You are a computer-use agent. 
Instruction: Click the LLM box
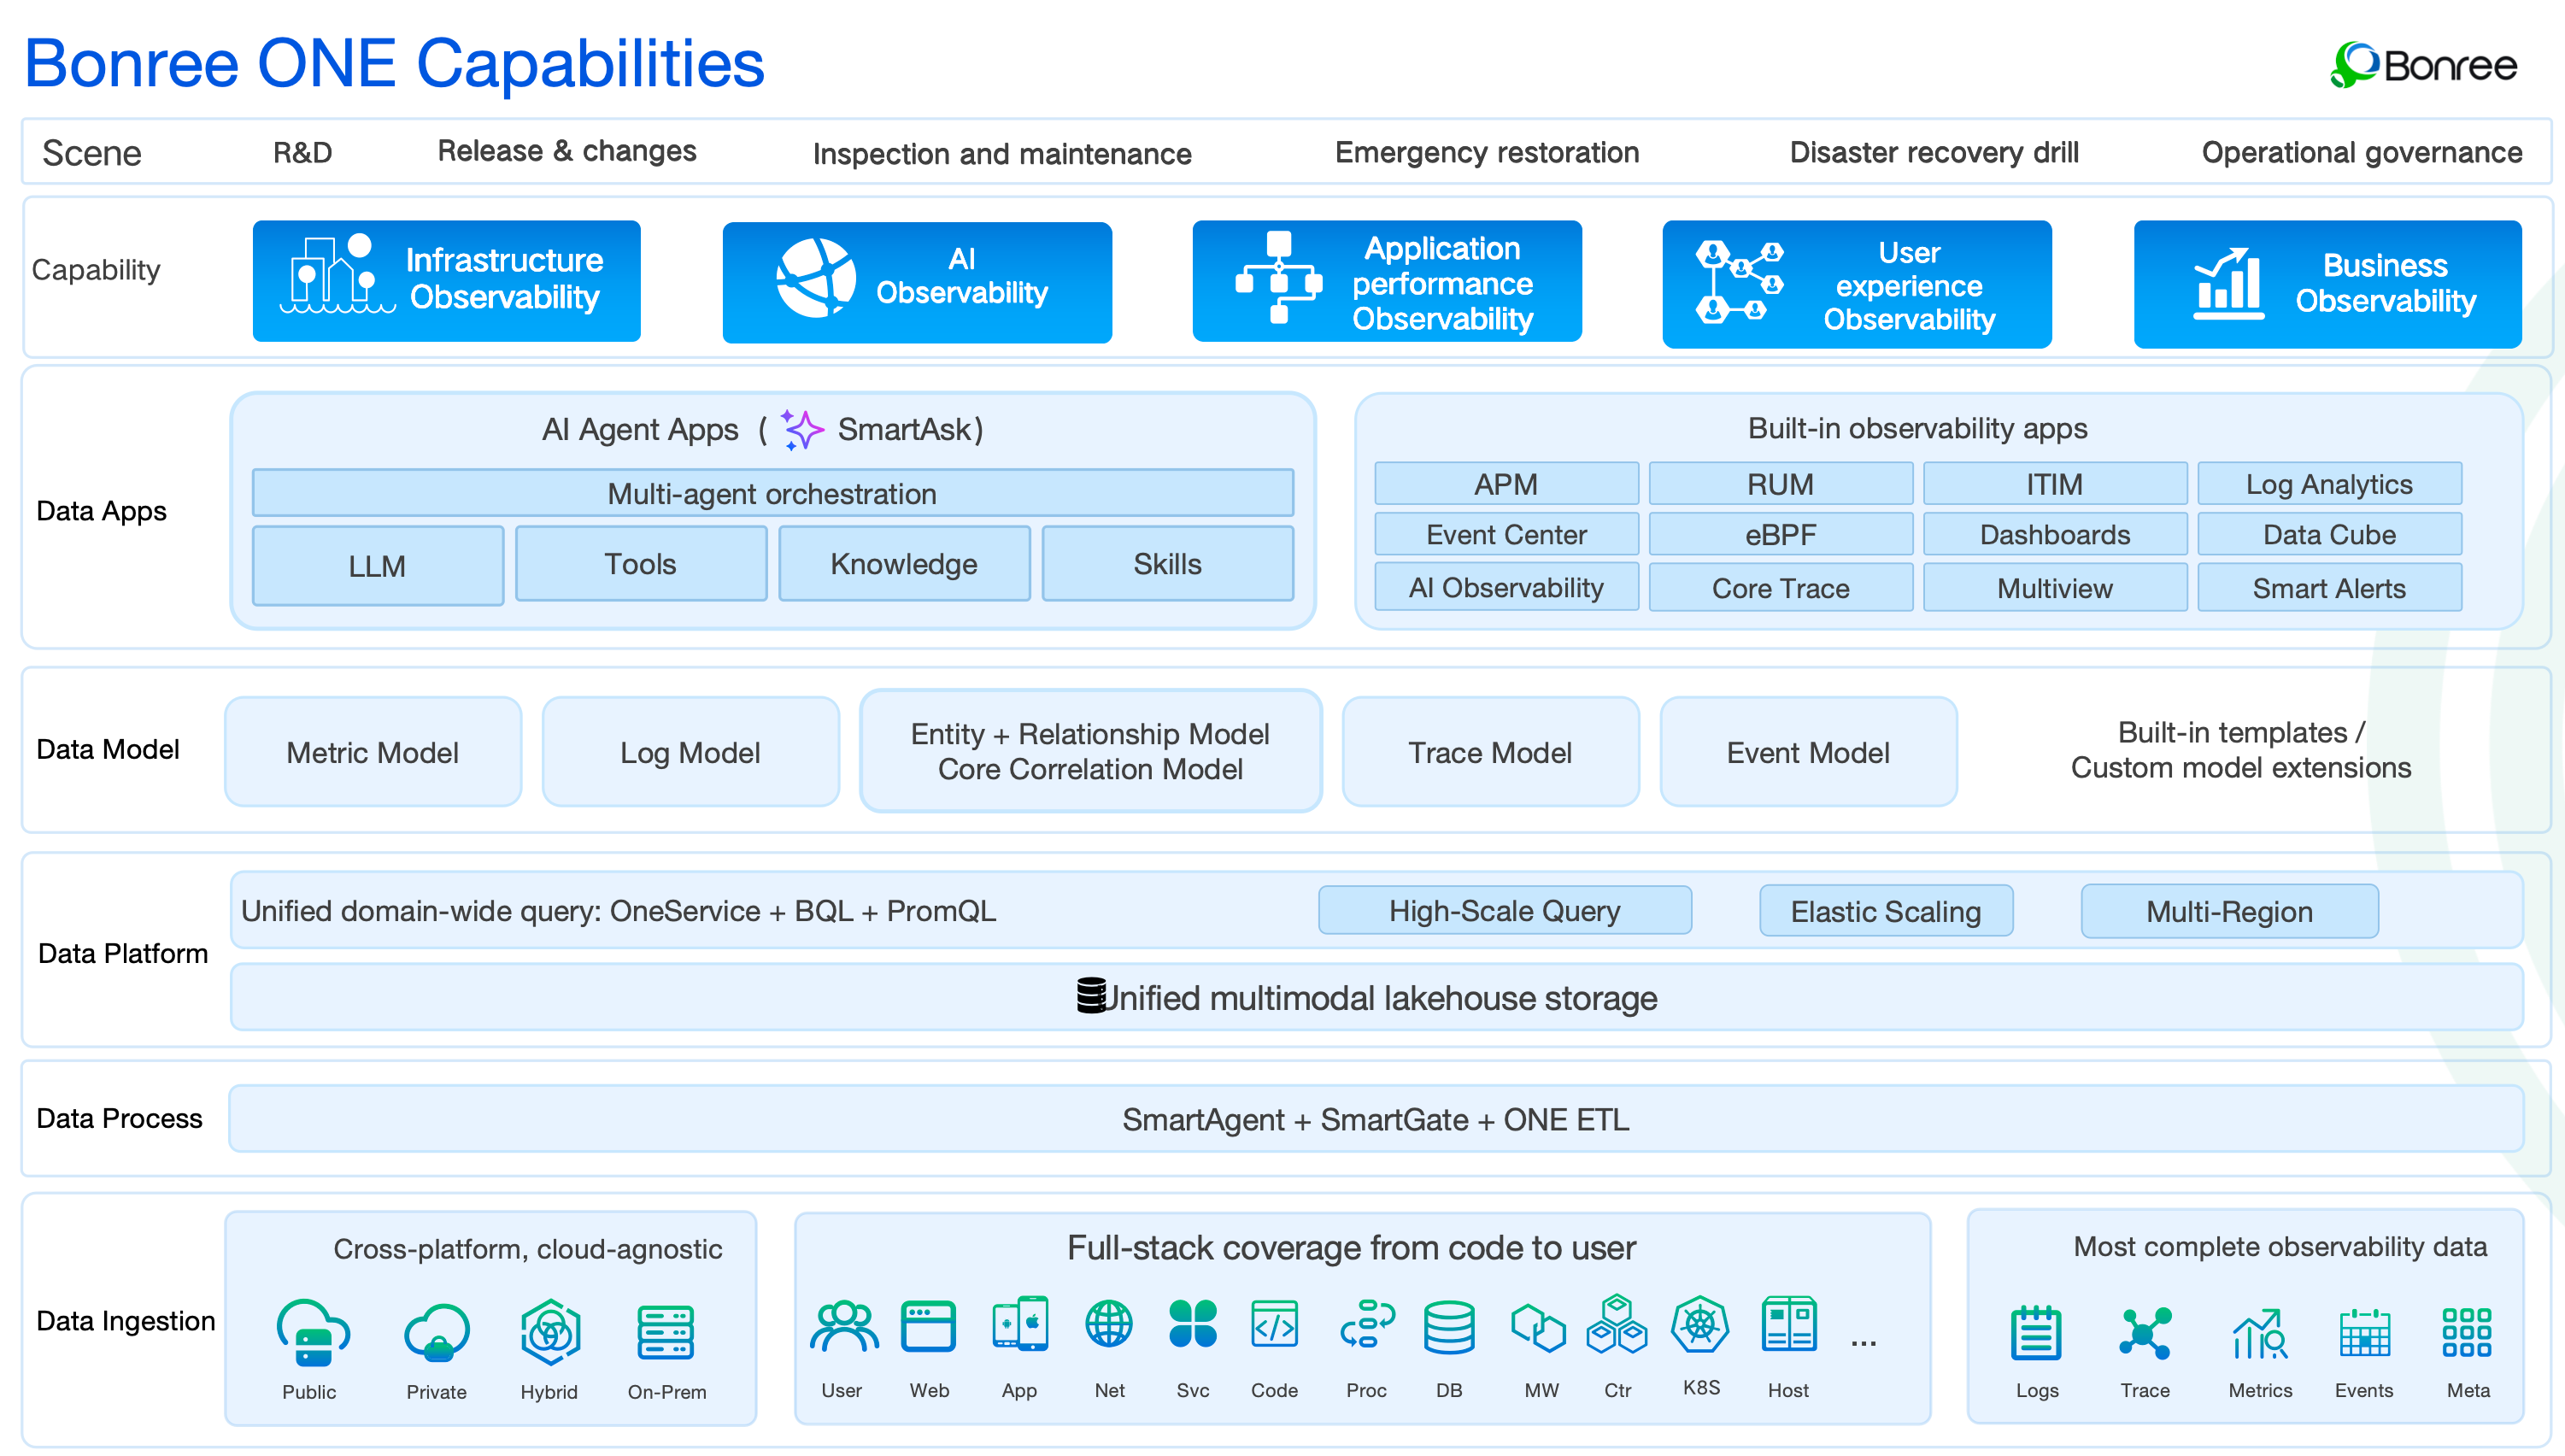click(377, 565)
